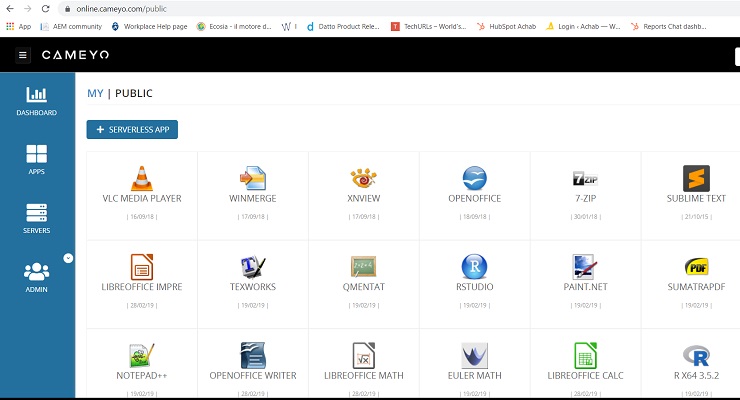Open the SumatraPDF app icon
This screenshot has width=740, height=400.
[x=696, y=266]
